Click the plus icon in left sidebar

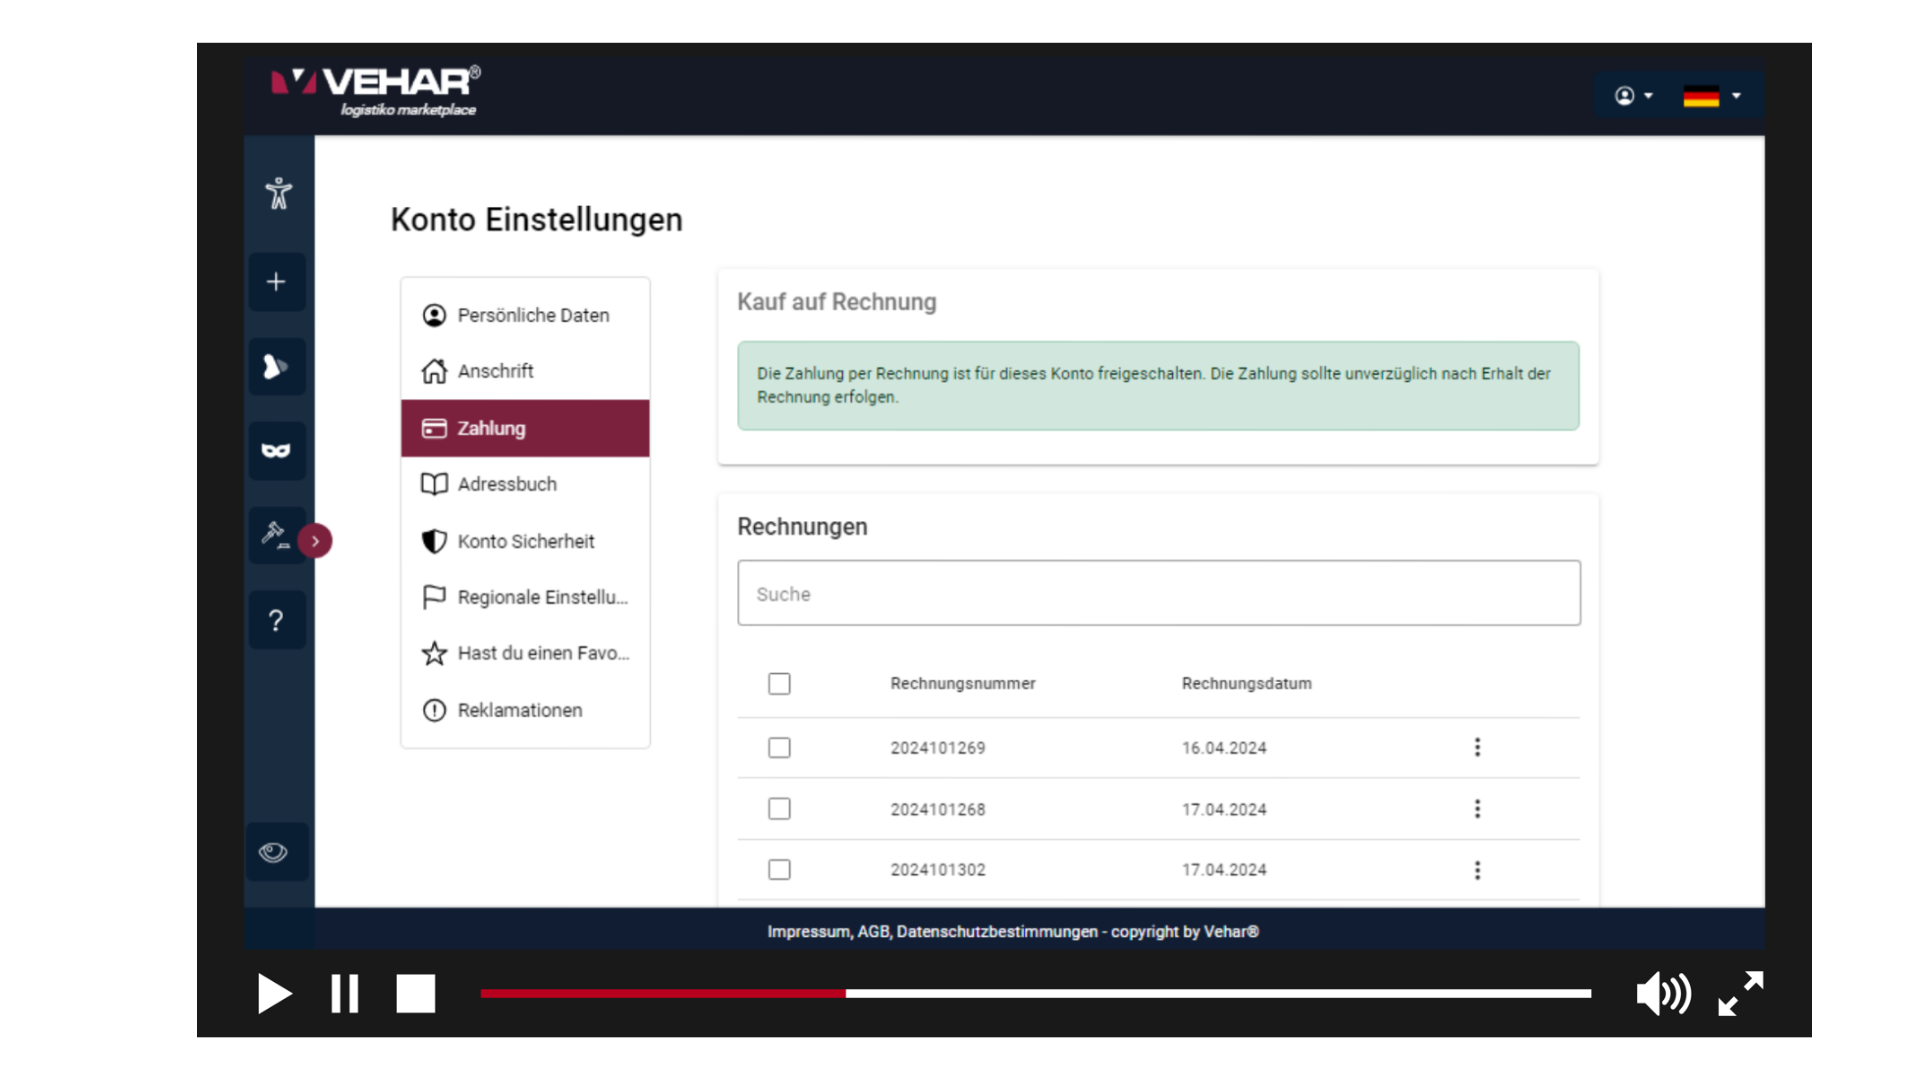pos(276,282)
